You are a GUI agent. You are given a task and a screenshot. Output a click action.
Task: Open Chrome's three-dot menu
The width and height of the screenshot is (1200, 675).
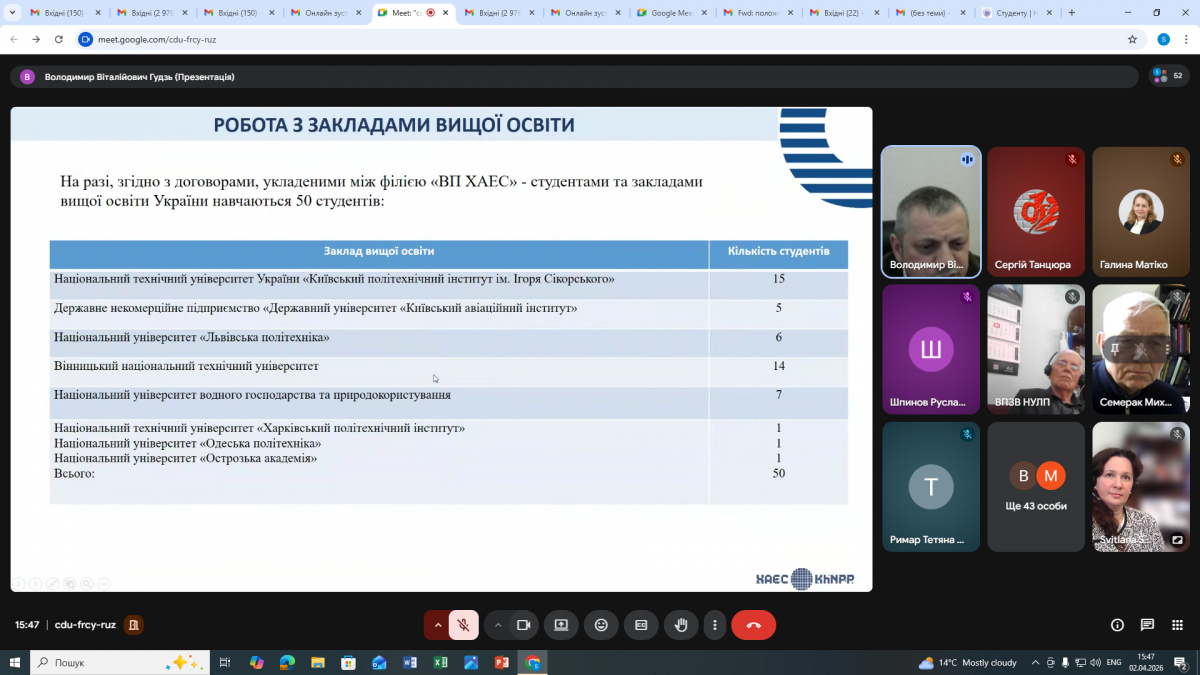(x=1186, y=39)
